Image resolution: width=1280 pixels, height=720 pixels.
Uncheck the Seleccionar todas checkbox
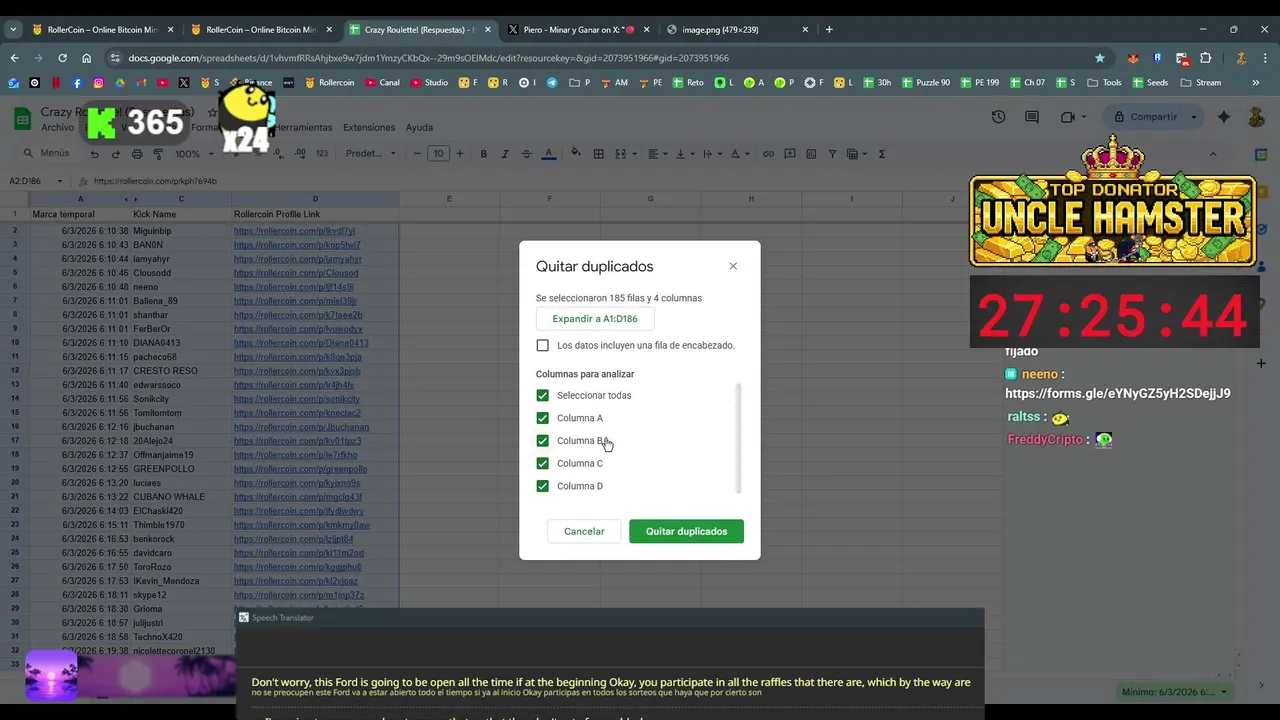click(543, 395)
